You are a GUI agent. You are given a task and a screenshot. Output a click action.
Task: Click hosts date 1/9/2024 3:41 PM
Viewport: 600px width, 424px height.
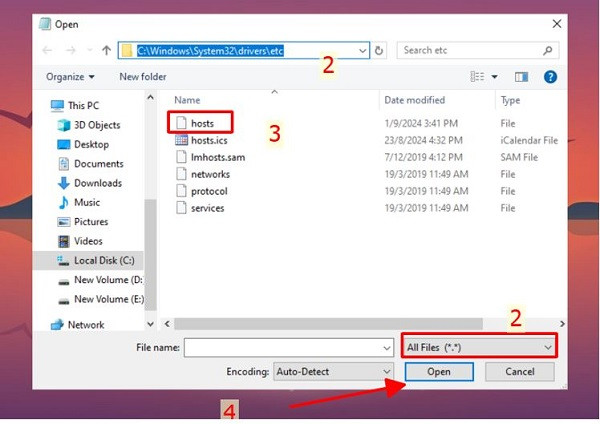[421, 123]
